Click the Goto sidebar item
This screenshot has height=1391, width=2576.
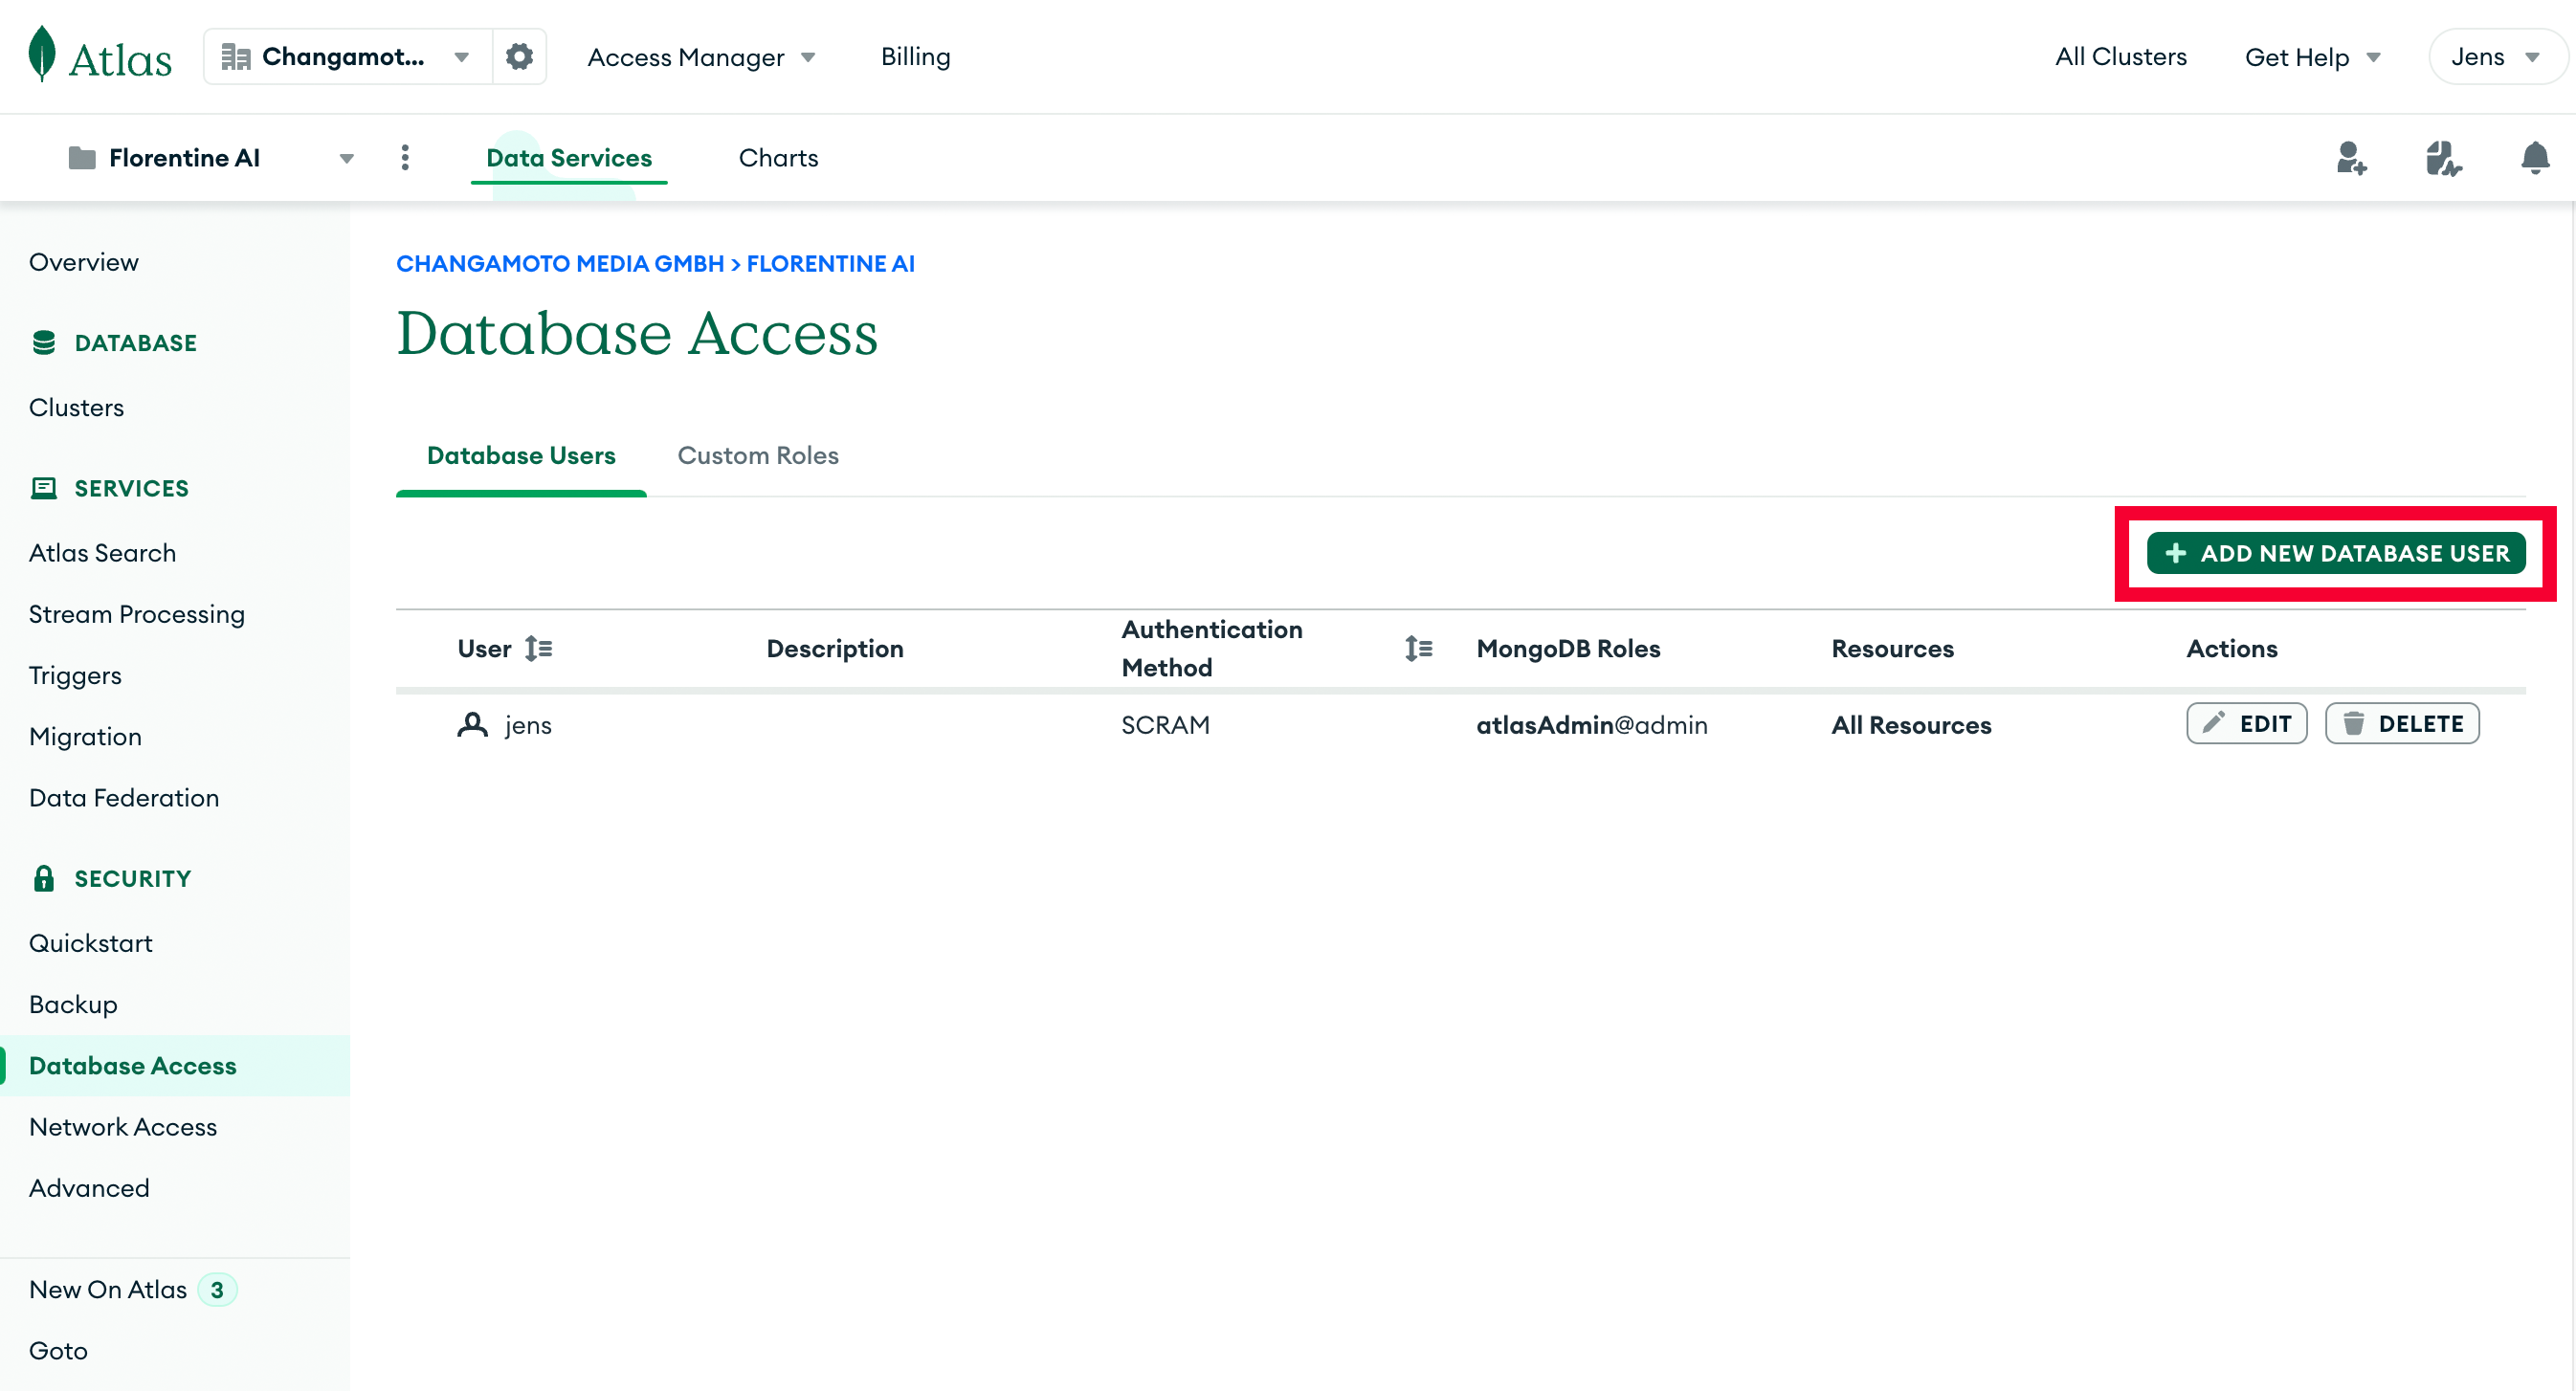tap(58, 1351)
